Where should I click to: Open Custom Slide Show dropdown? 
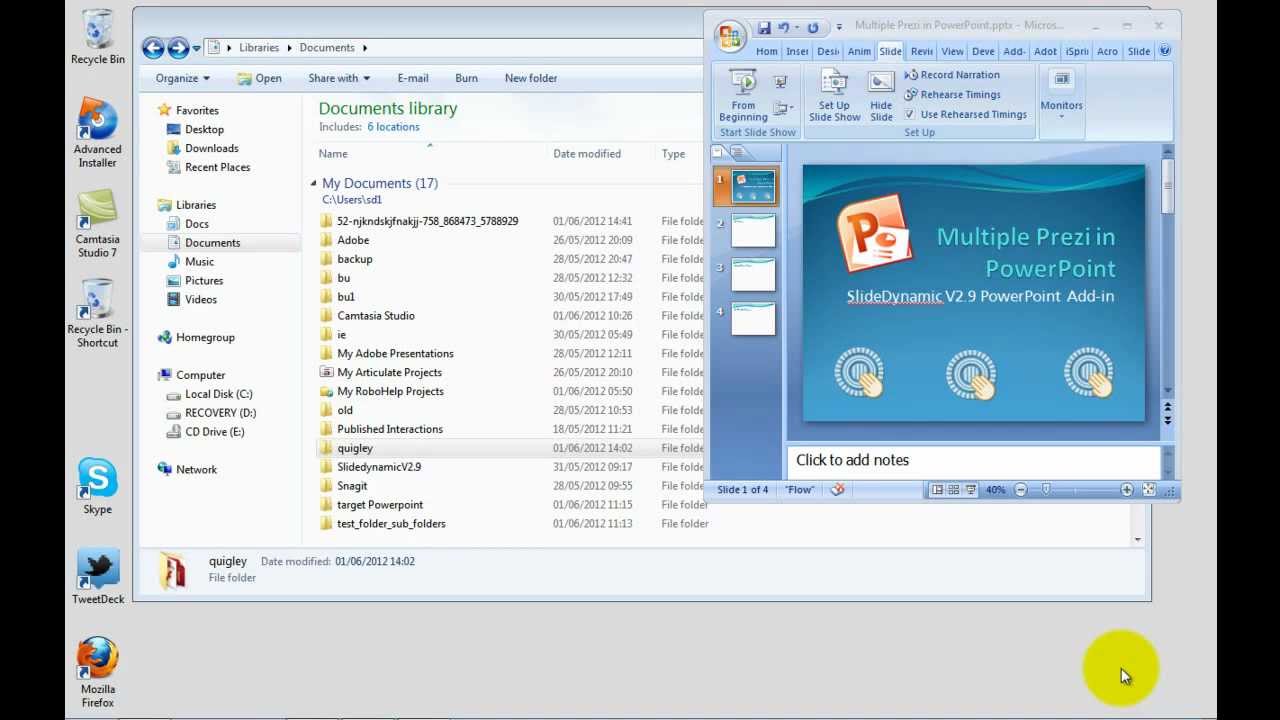point(783,107)
